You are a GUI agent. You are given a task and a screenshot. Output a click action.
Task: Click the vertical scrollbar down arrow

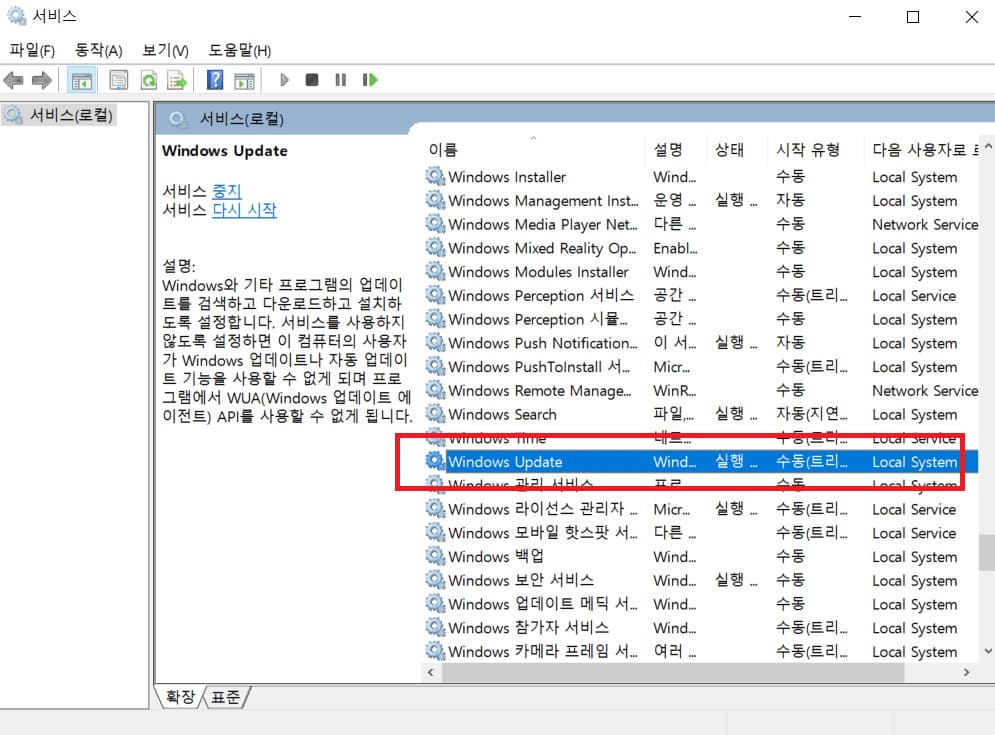[x=987, y=651]
